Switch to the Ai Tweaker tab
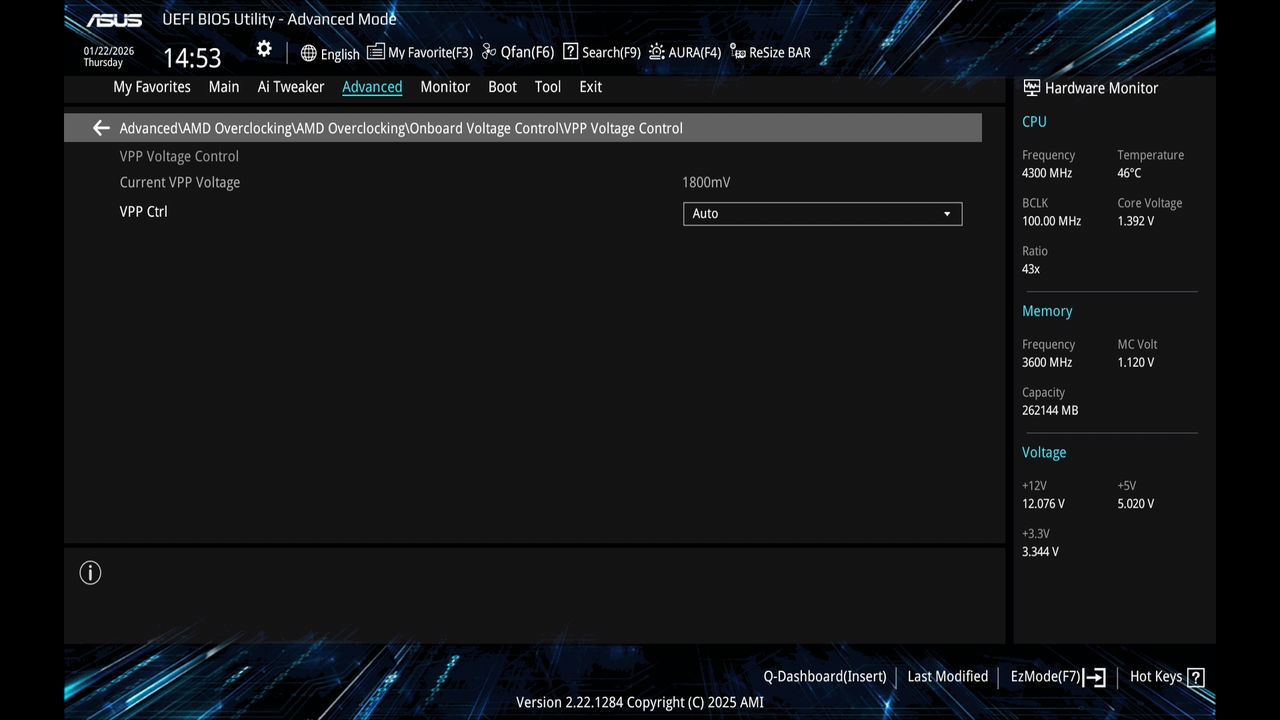 pyautogui.click(x=290, y=87)
